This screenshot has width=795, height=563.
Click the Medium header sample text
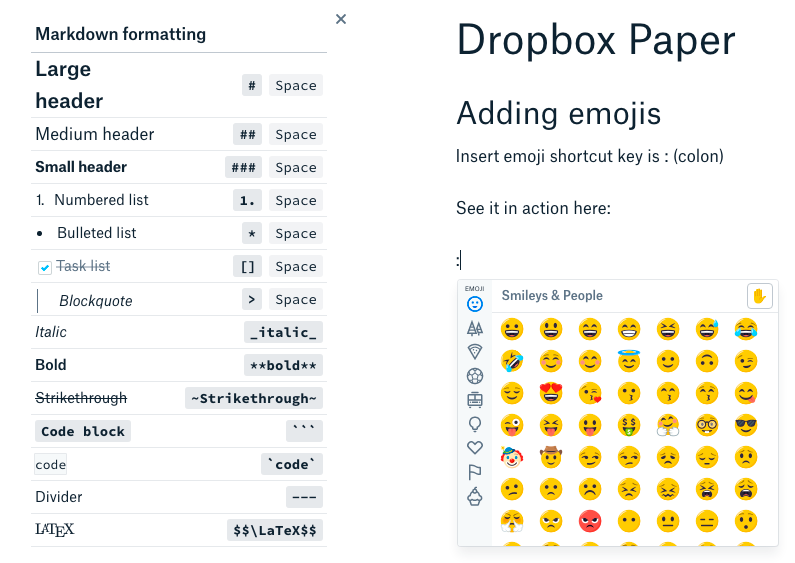coord(95,134)
